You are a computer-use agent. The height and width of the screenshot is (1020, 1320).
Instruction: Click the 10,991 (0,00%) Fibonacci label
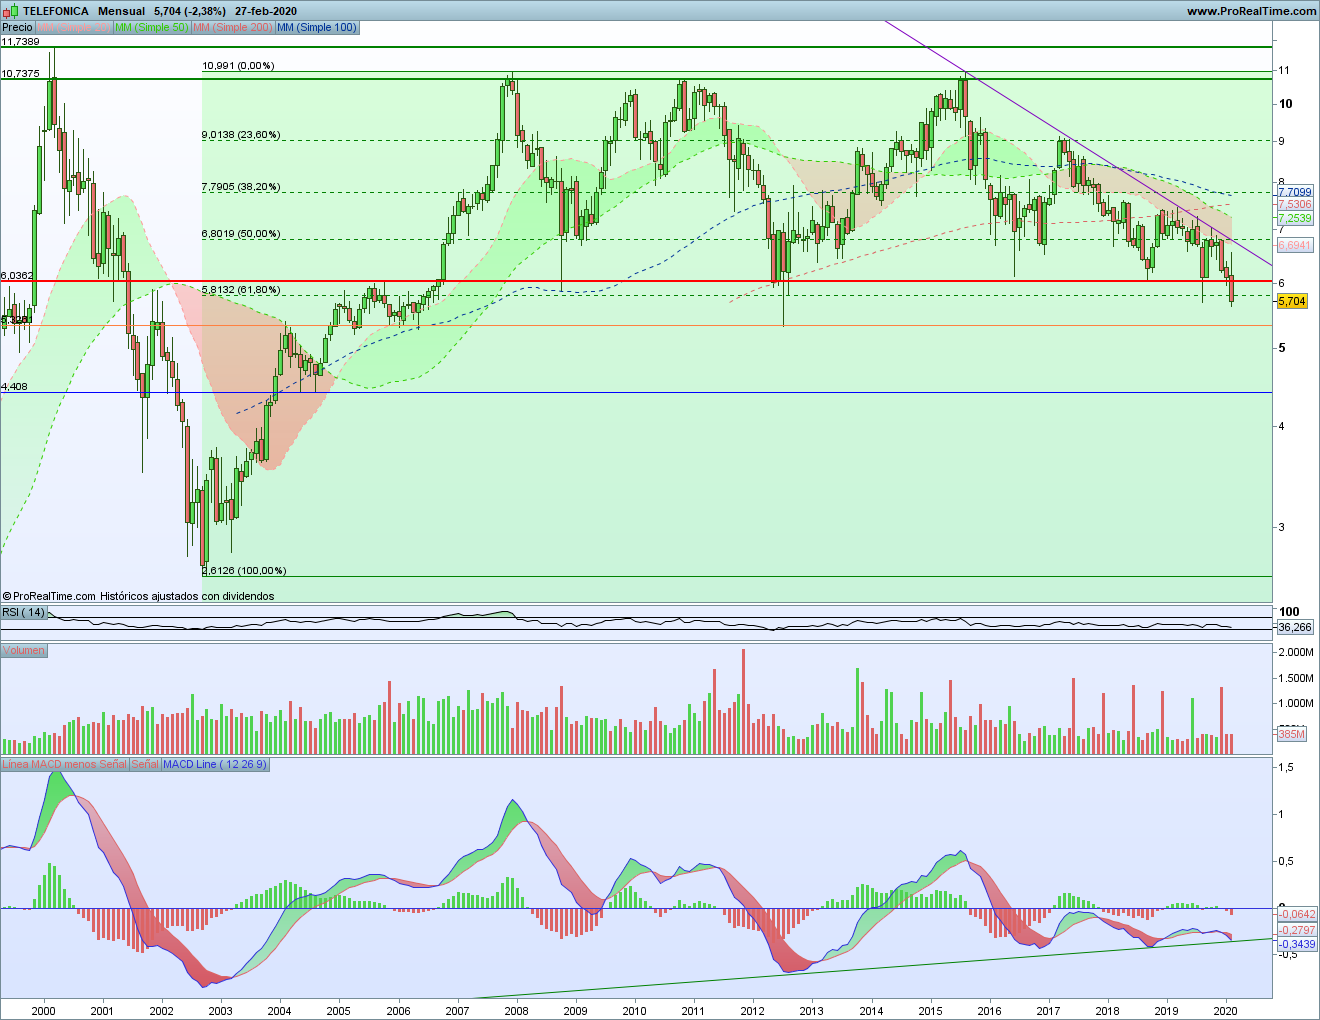(238, 66)
